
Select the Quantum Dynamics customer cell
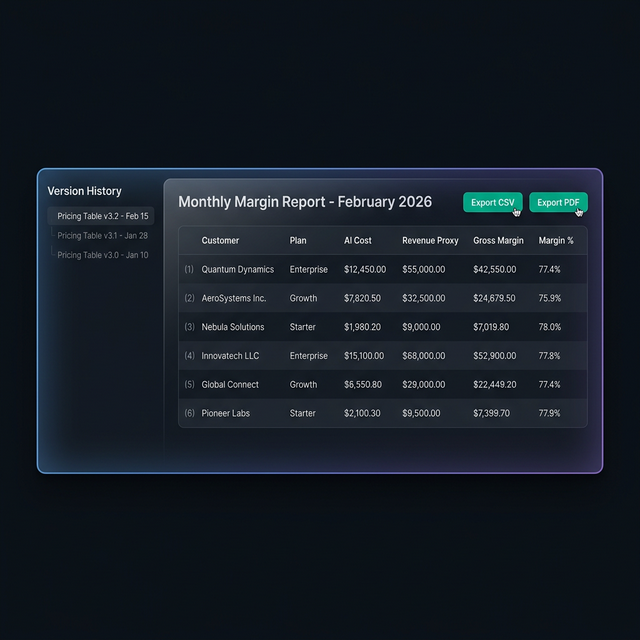point(238,269)
